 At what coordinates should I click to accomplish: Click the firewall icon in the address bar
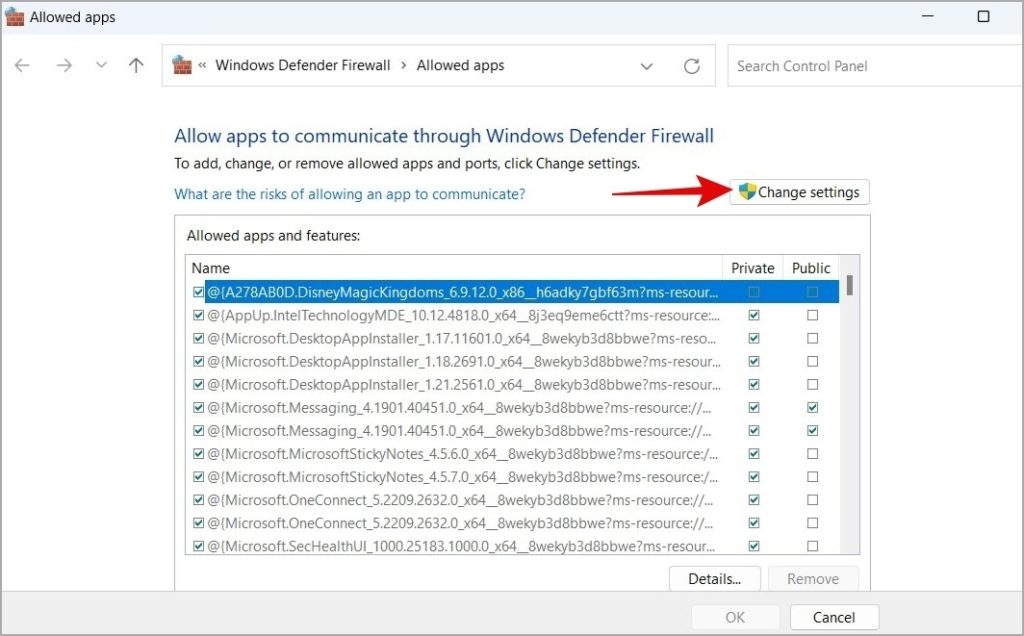[x=182, y=65]
